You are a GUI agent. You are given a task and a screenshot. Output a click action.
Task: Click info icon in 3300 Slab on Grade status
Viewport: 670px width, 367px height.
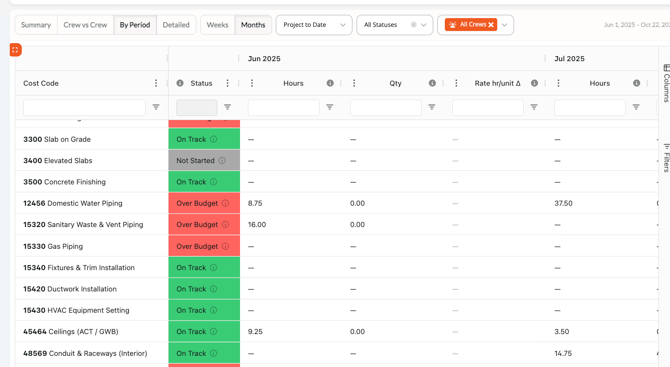coord(213,139)
